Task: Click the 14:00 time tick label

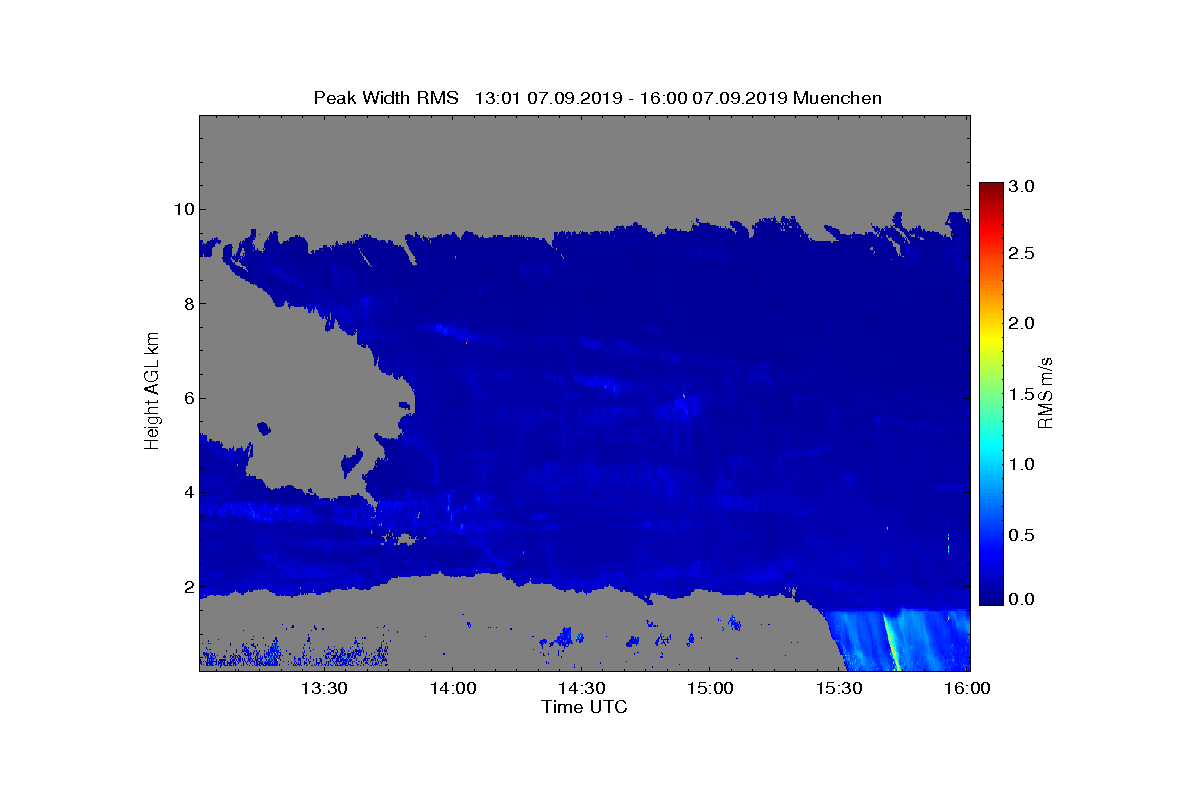Action: click(453, 688)
